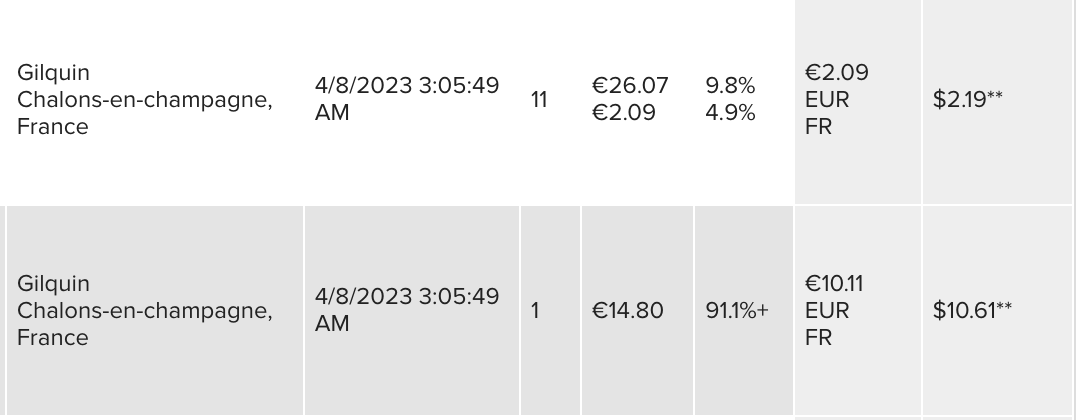
Task: Click the $2.19** total price
Action: coord(967,99)
